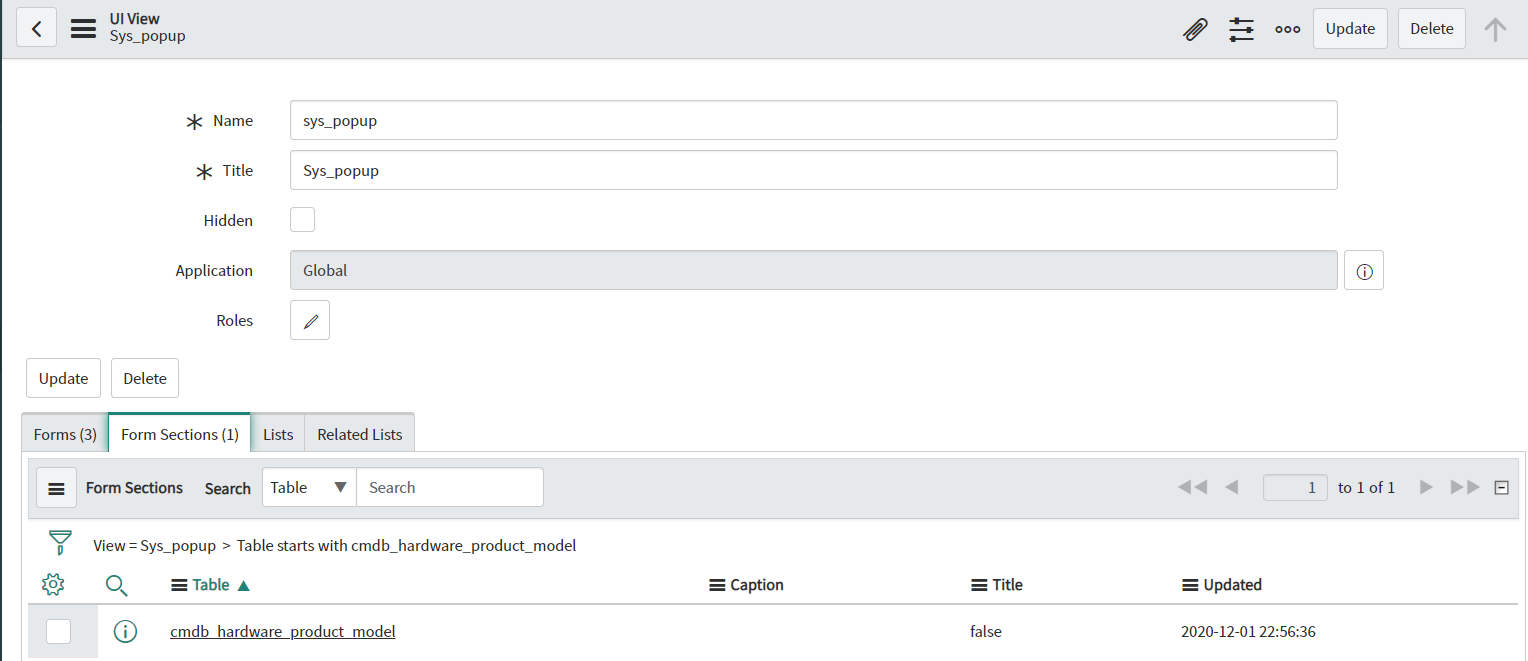Preview the cmdb_hardware_product_model record info icon
Screen dimensions: 1528x661
pos(125,631)
